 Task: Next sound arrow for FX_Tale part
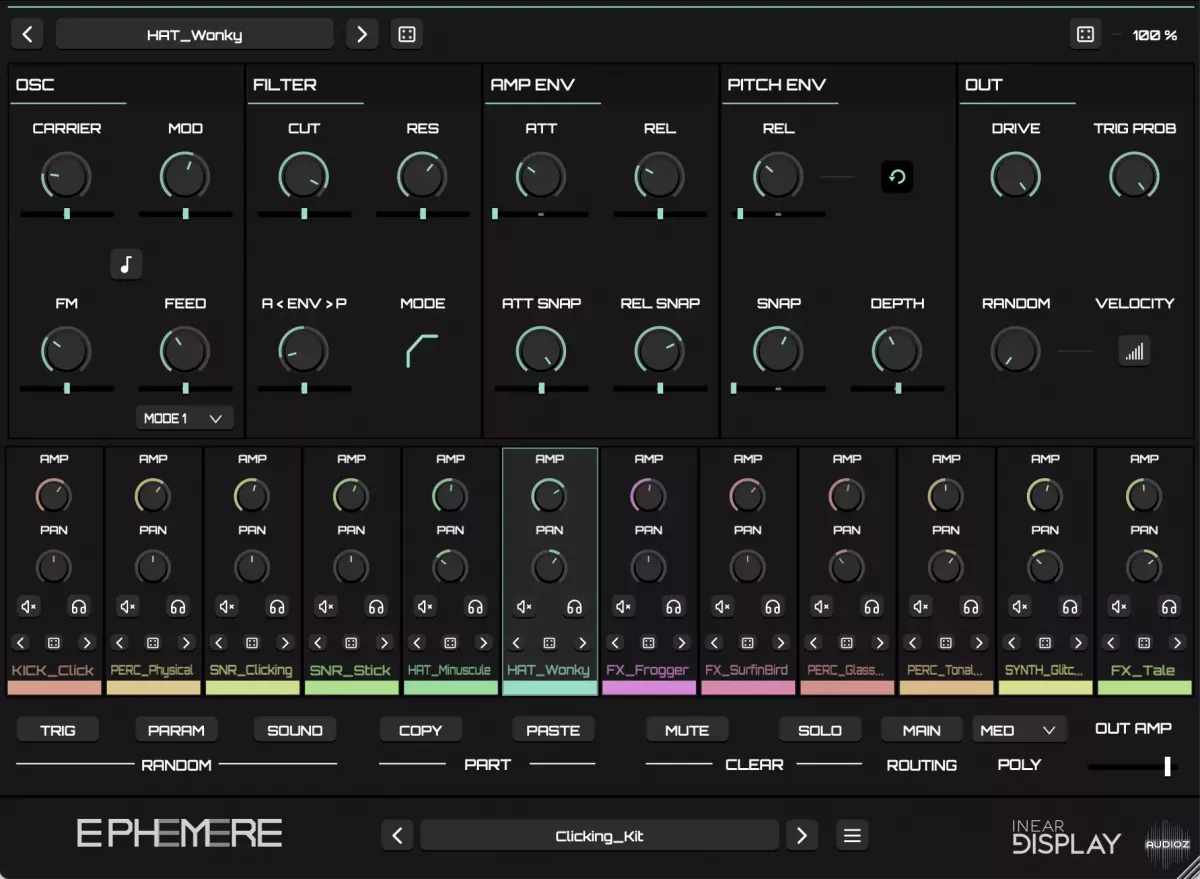click(1177, 643)
